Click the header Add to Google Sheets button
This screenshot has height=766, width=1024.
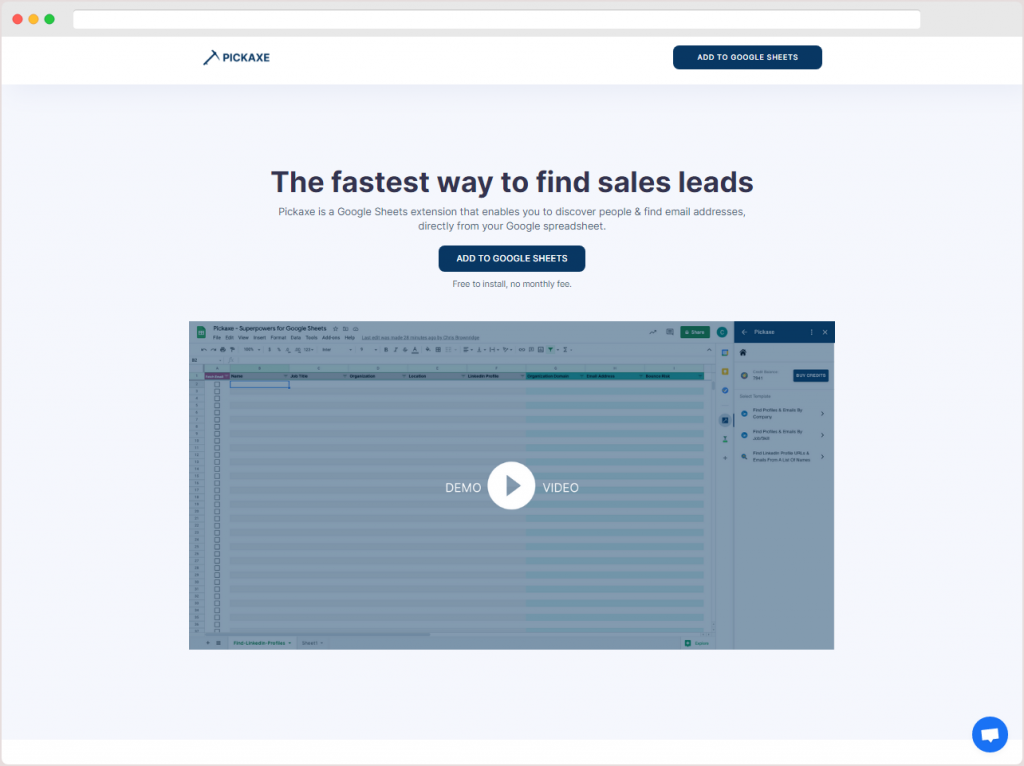(x=747, y=57)
